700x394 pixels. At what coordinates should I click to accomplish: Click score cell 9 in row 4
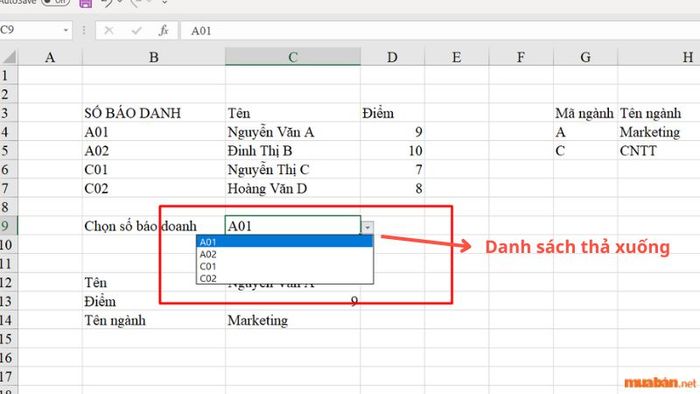tap(392, 132)
